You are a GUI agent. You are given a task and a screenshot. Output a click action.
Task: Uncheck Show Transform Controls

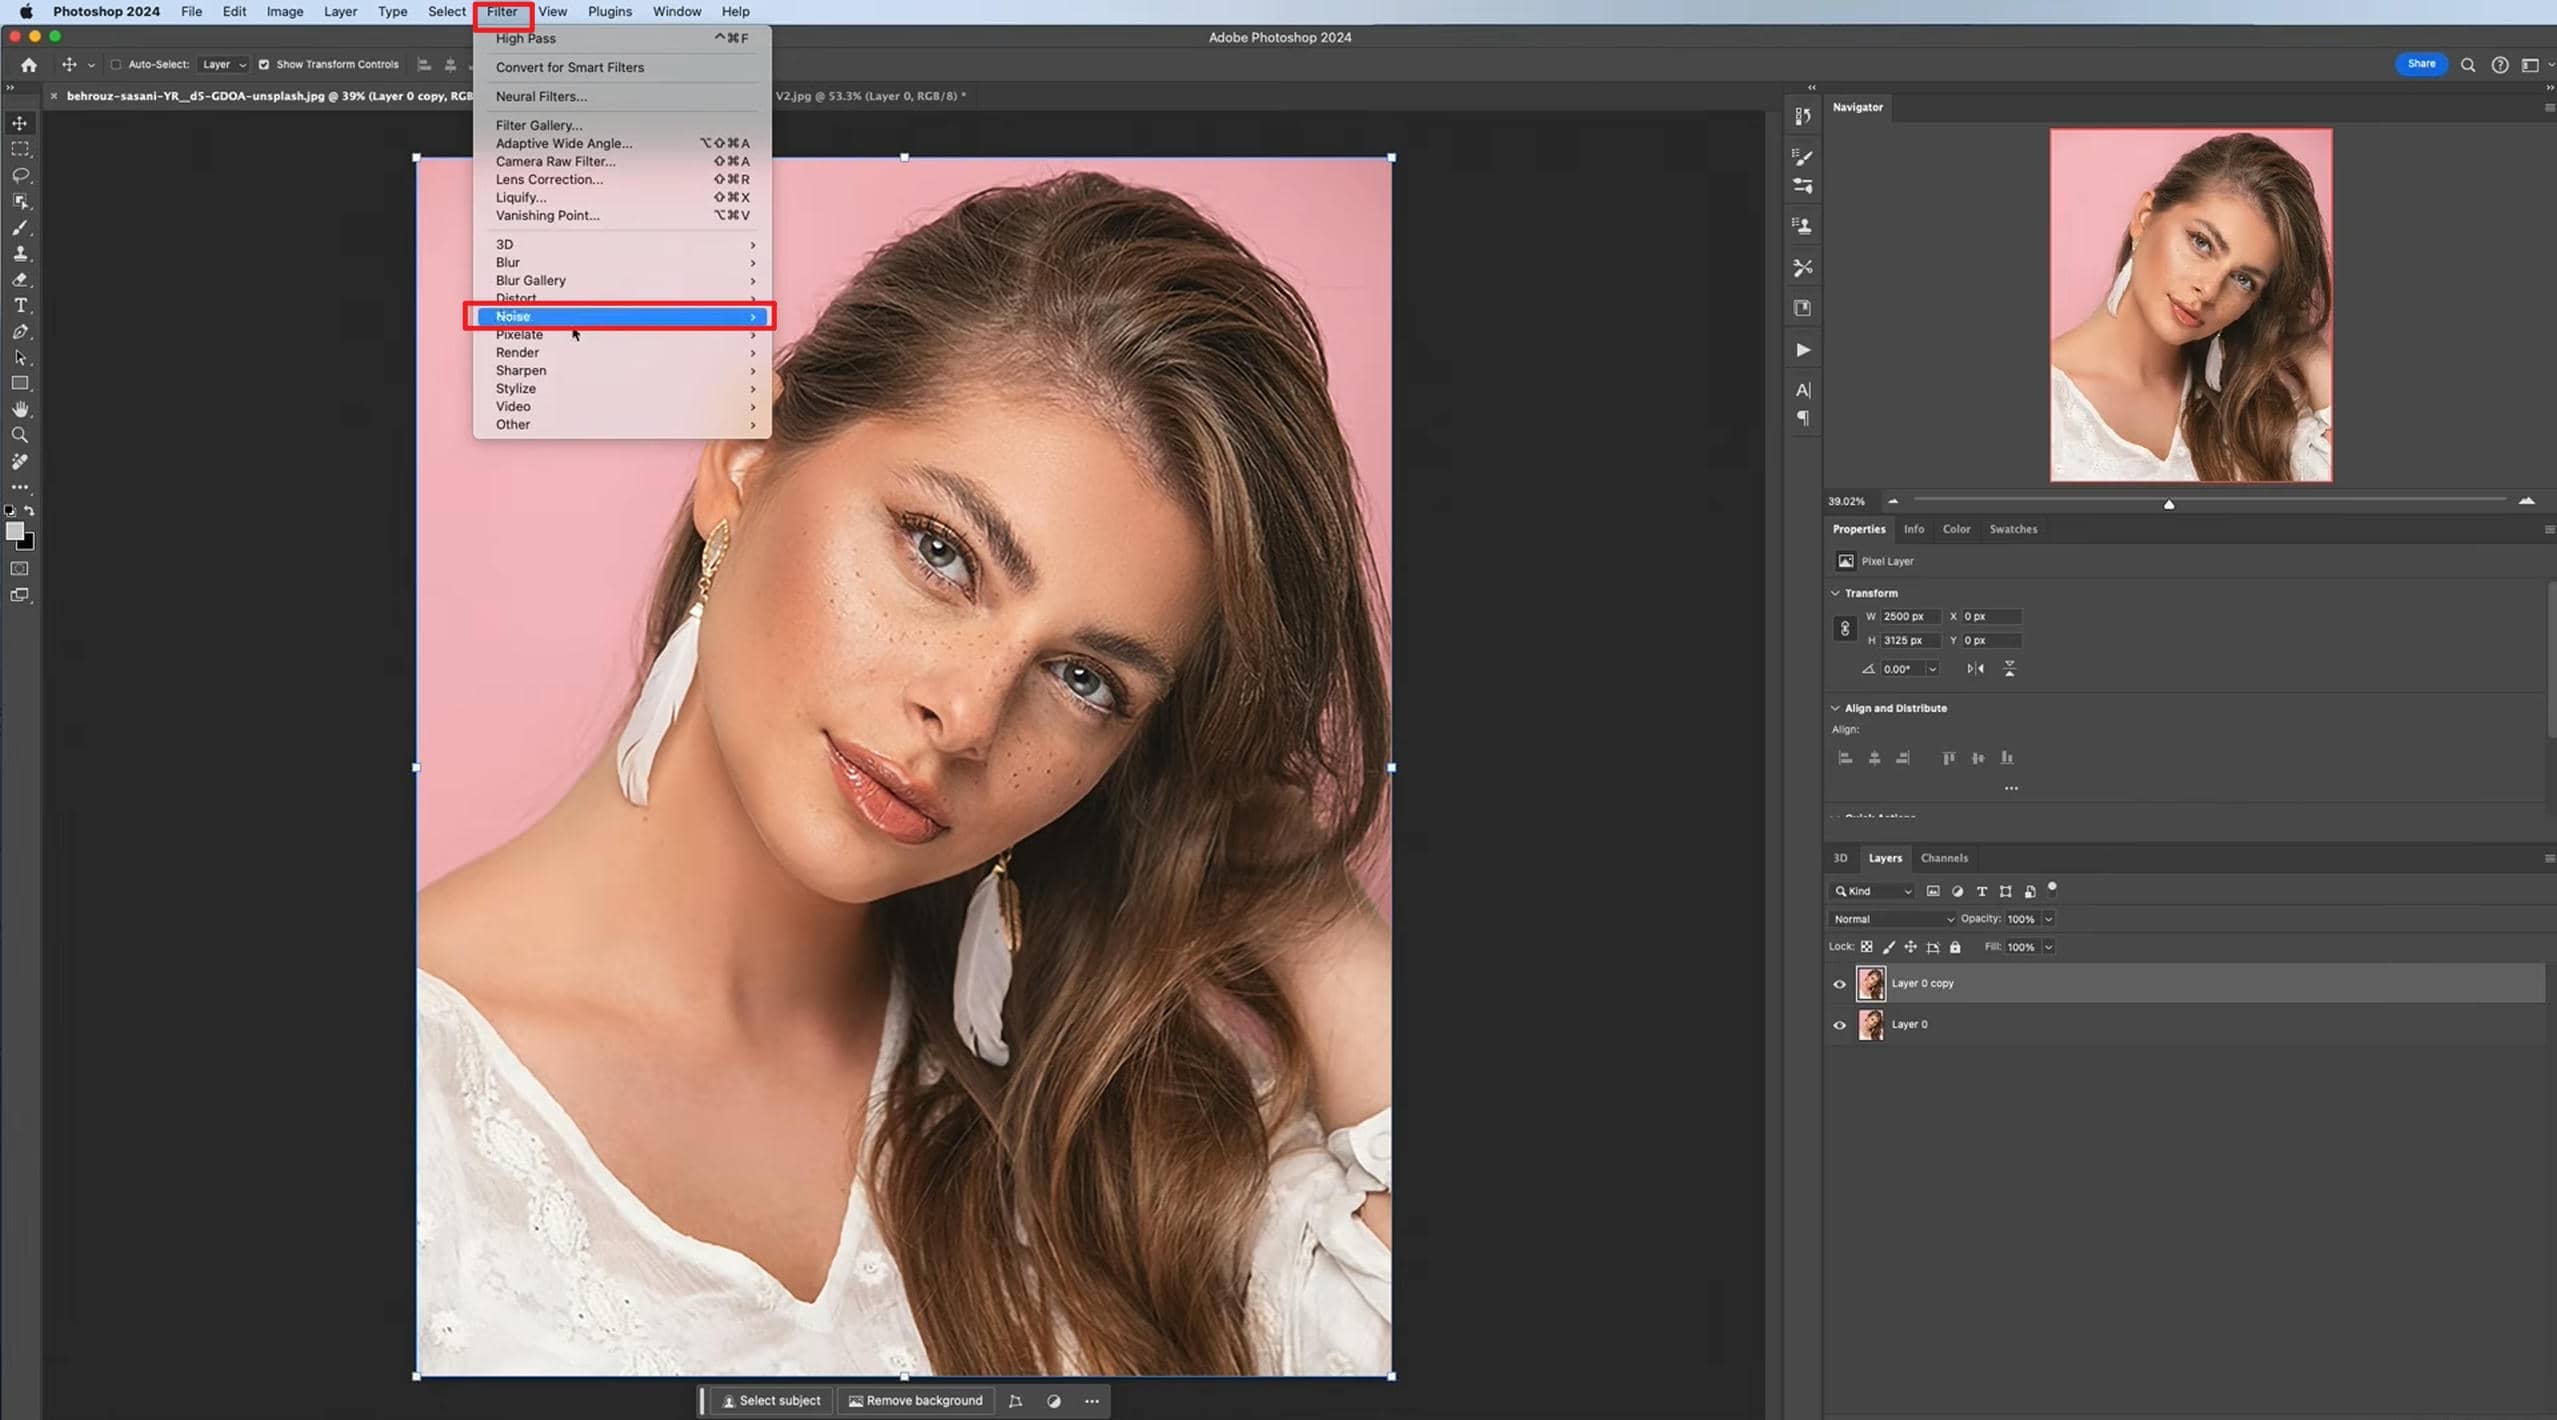pos(264,65)
